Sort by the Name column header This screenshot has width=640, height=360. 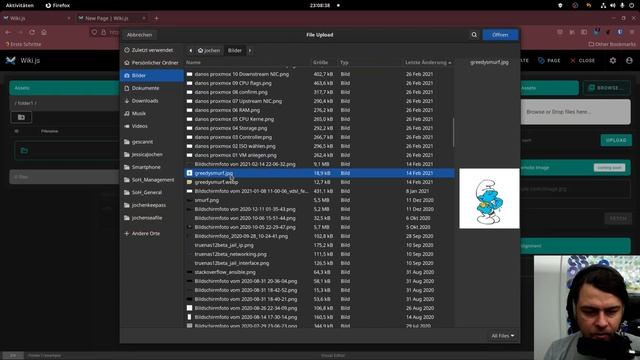click(193, 62)
